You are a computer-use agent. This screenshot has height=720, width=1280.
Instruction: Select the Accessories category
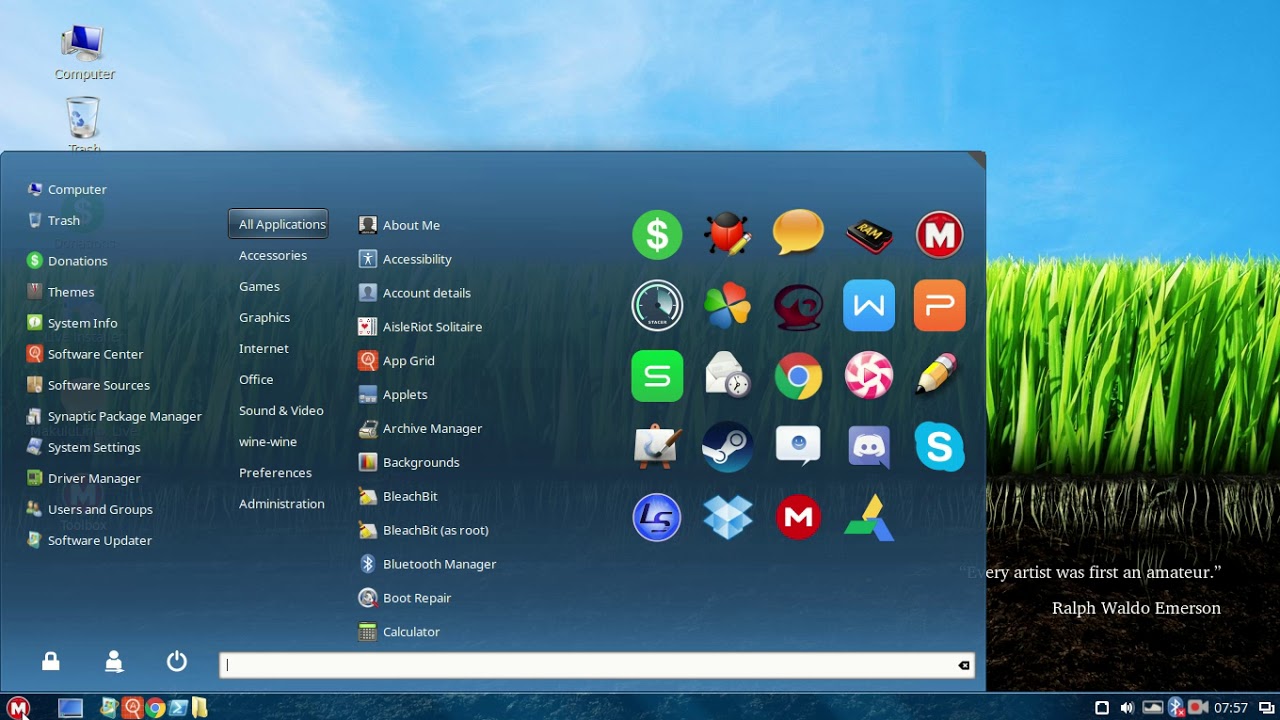(273, 255)
